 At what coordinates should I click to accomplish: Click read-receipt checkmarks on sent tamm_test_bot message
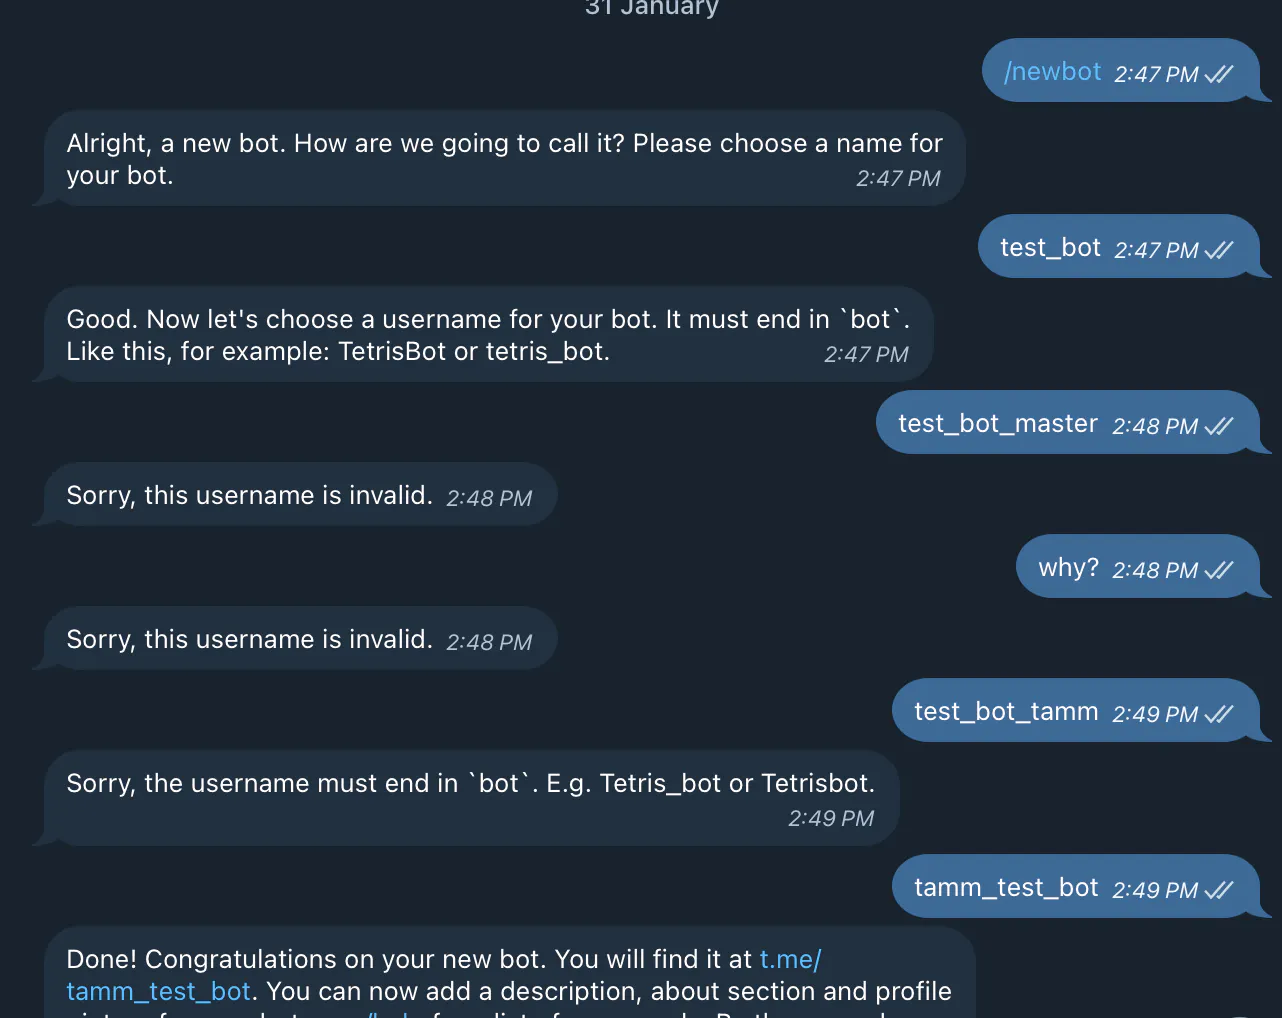tap(1219, 890)
